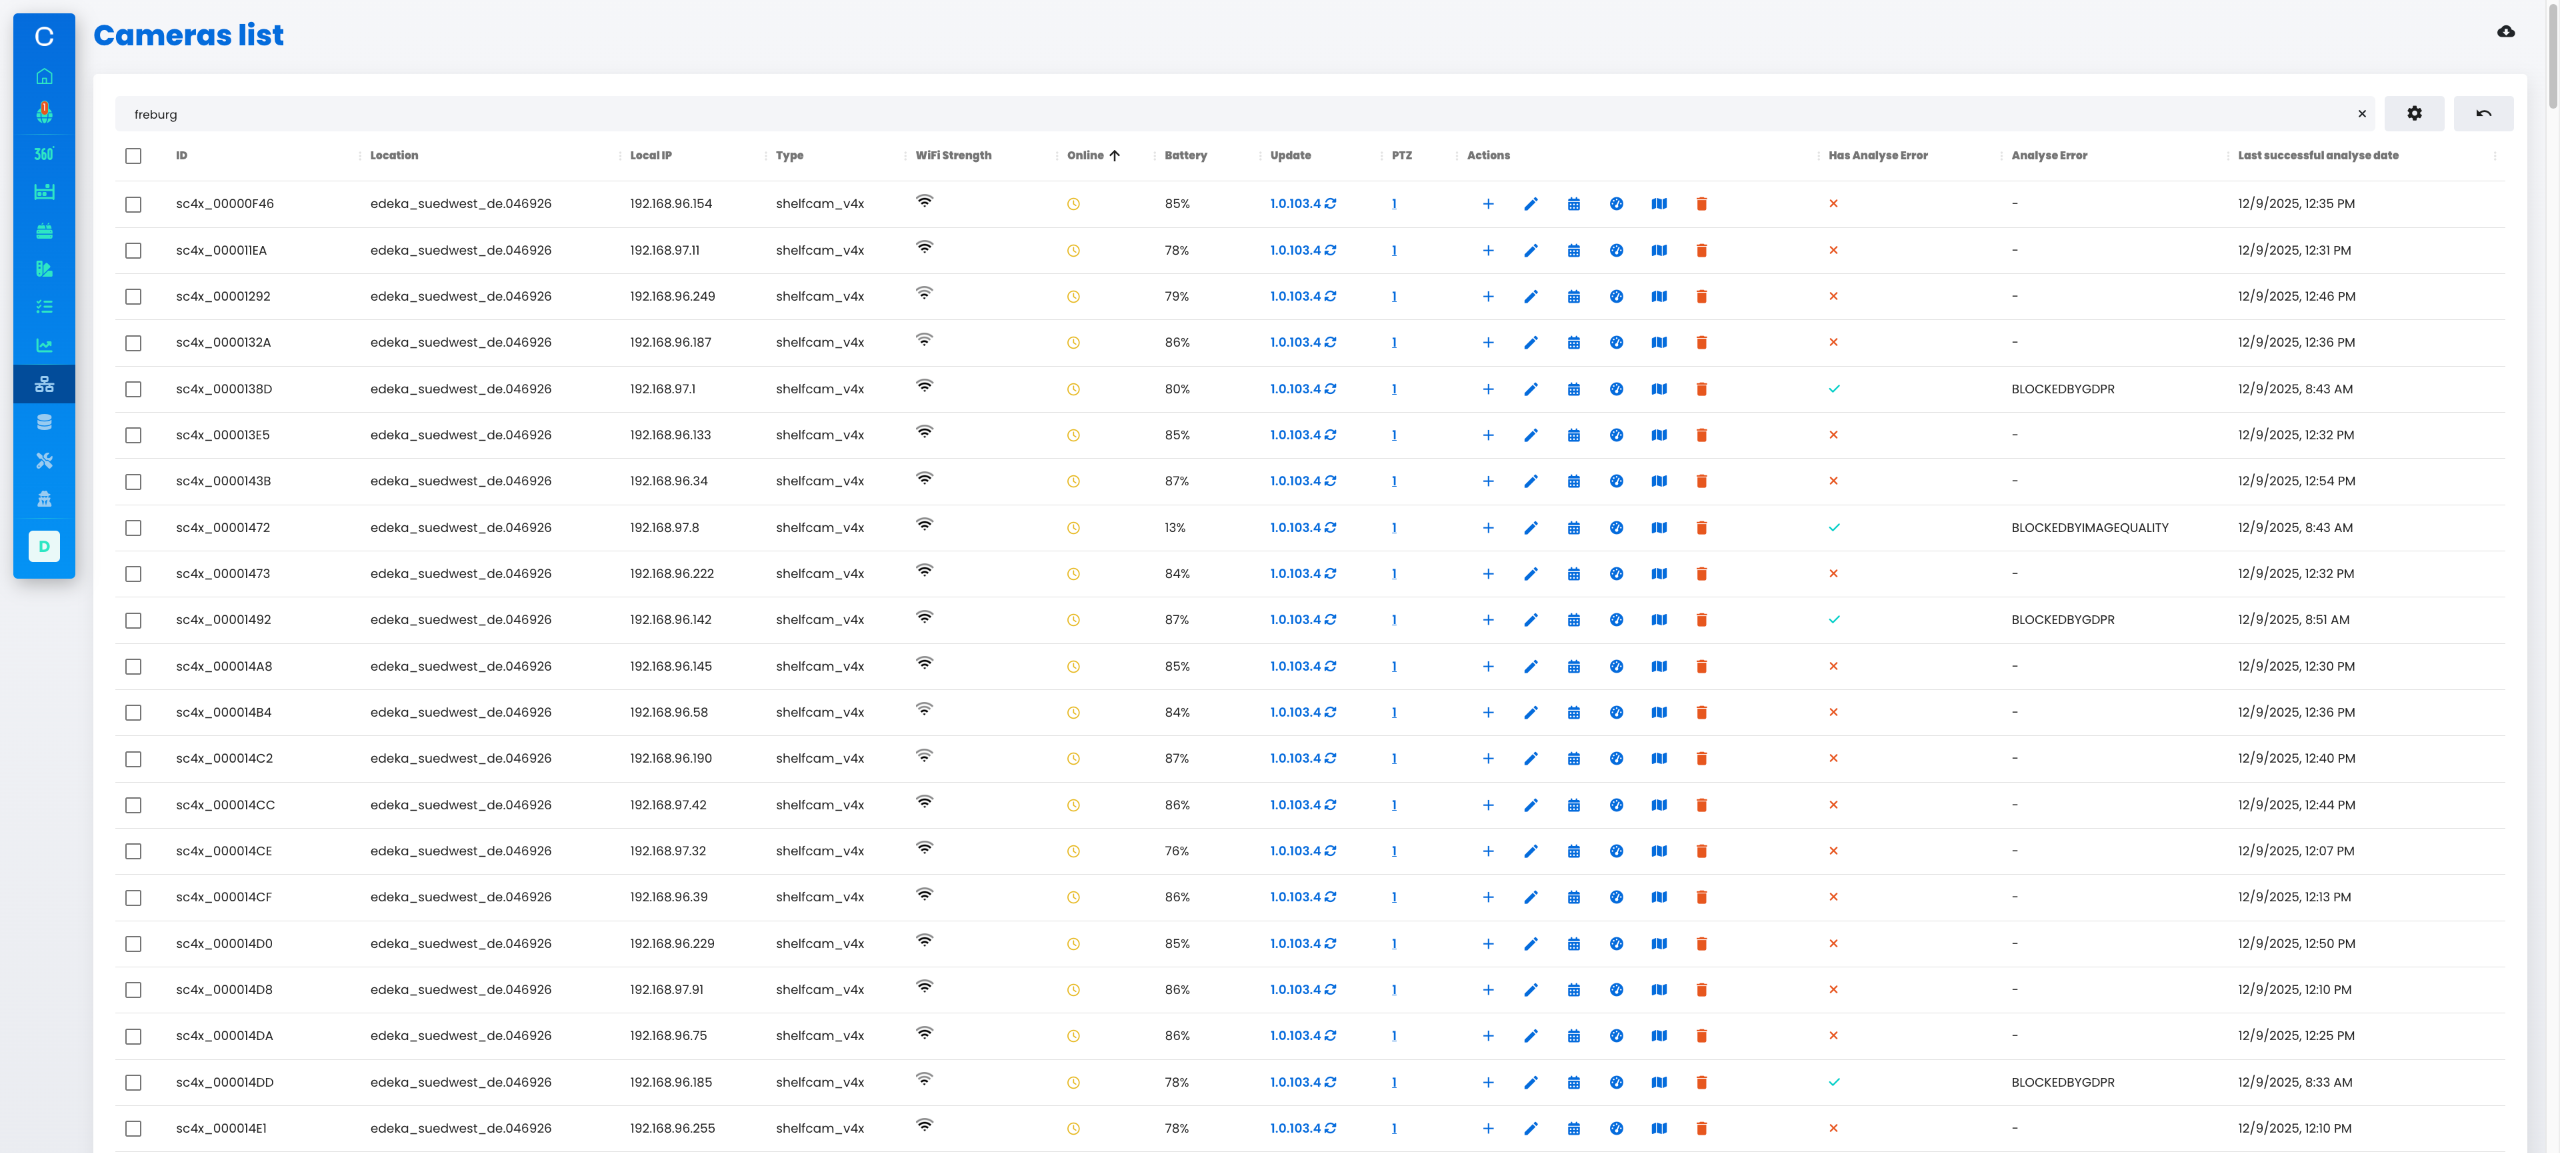This screenshot has width=2560, height=1153.
Task: Click the 1.0.103.4 update link for sc4x_000011EA
Action: point(1294,251)
